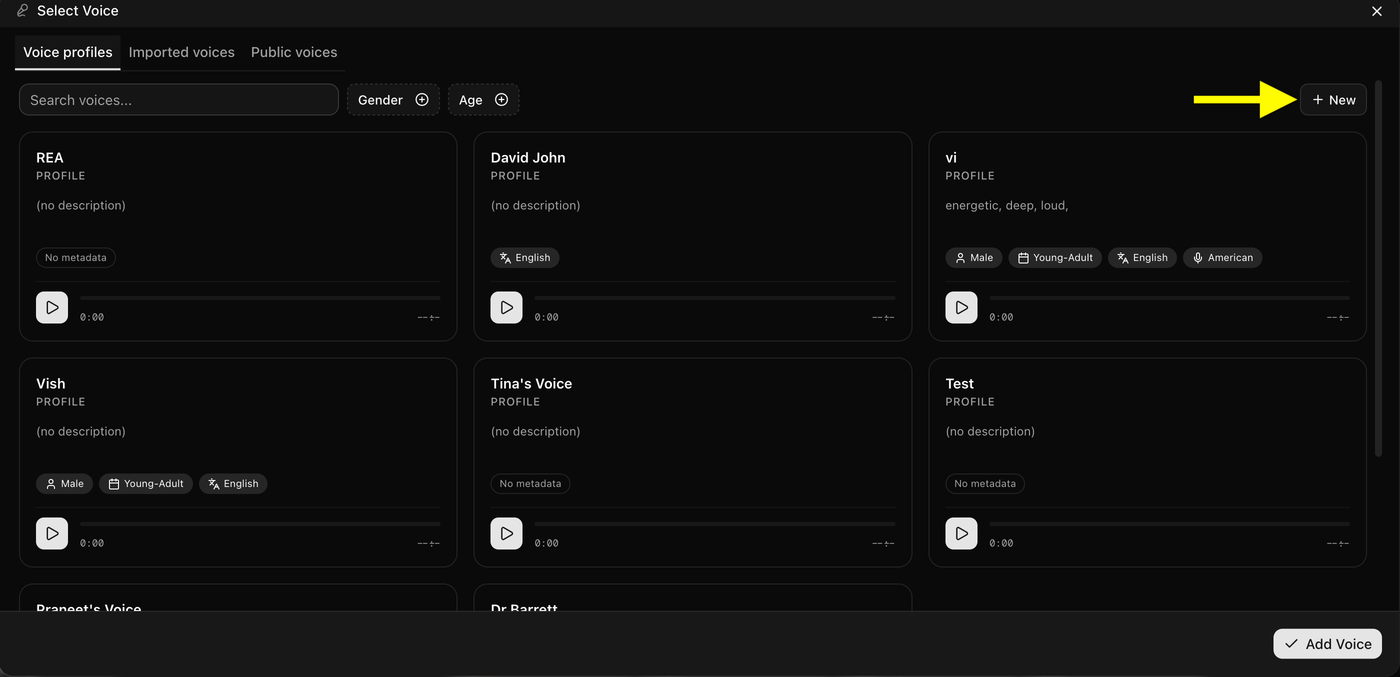Click the plus icon on Gender filter
Screen dimensions: 1400x677
pyautogui.click(x=422, y=100)
